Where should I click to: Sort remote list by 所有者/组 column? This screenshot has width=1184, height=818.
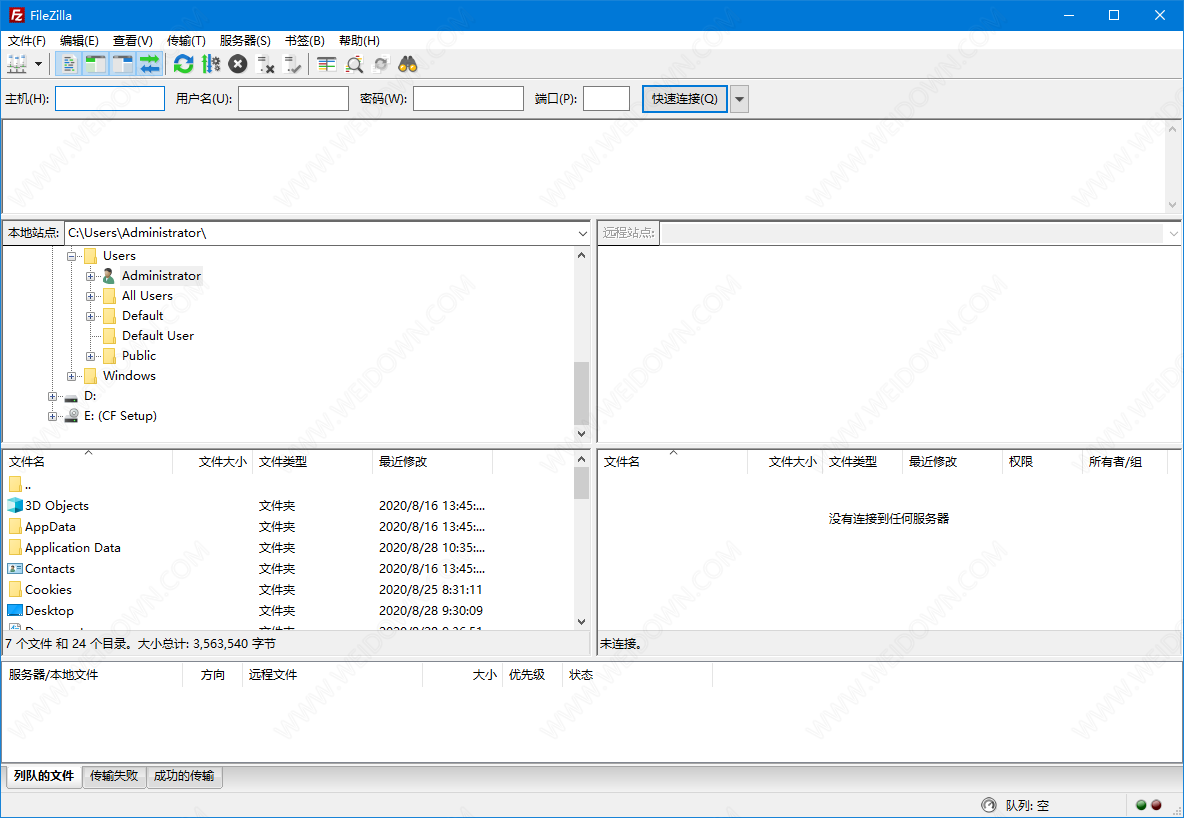tap(1124, 461)
